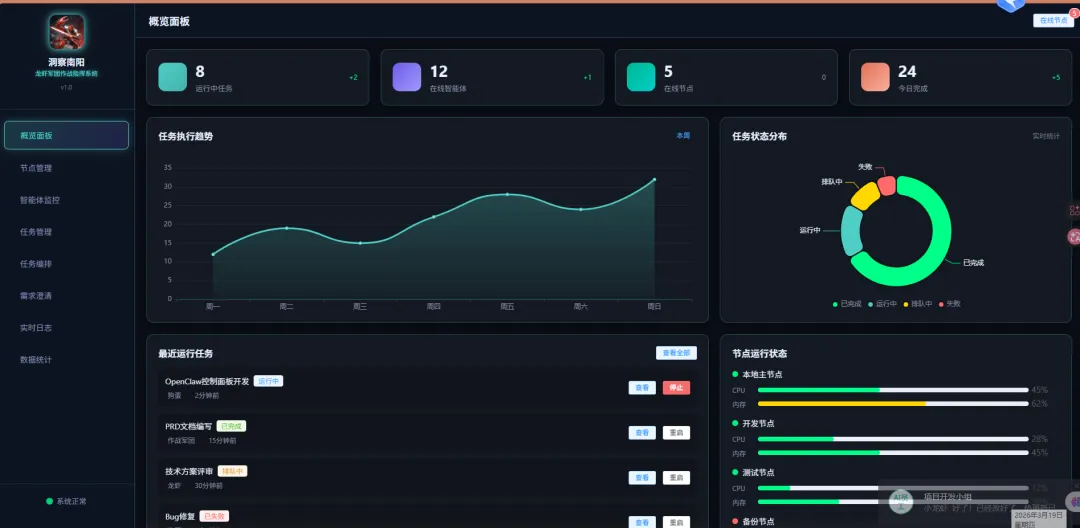Open the 项目开发小组 chat notification

978,502
